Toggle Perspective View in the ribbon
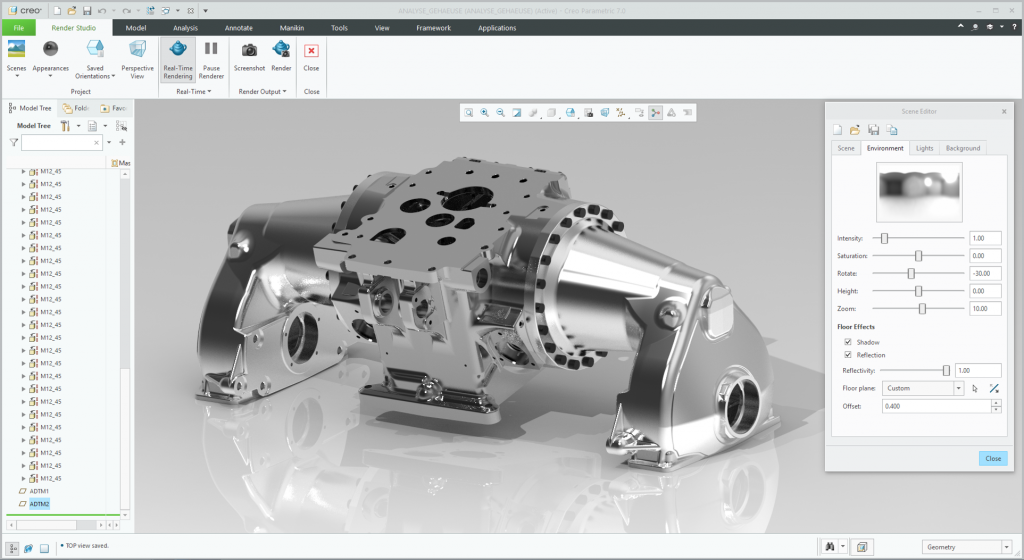The width and height of the screenshot is (1024, 560). click(x=138, y=50)
